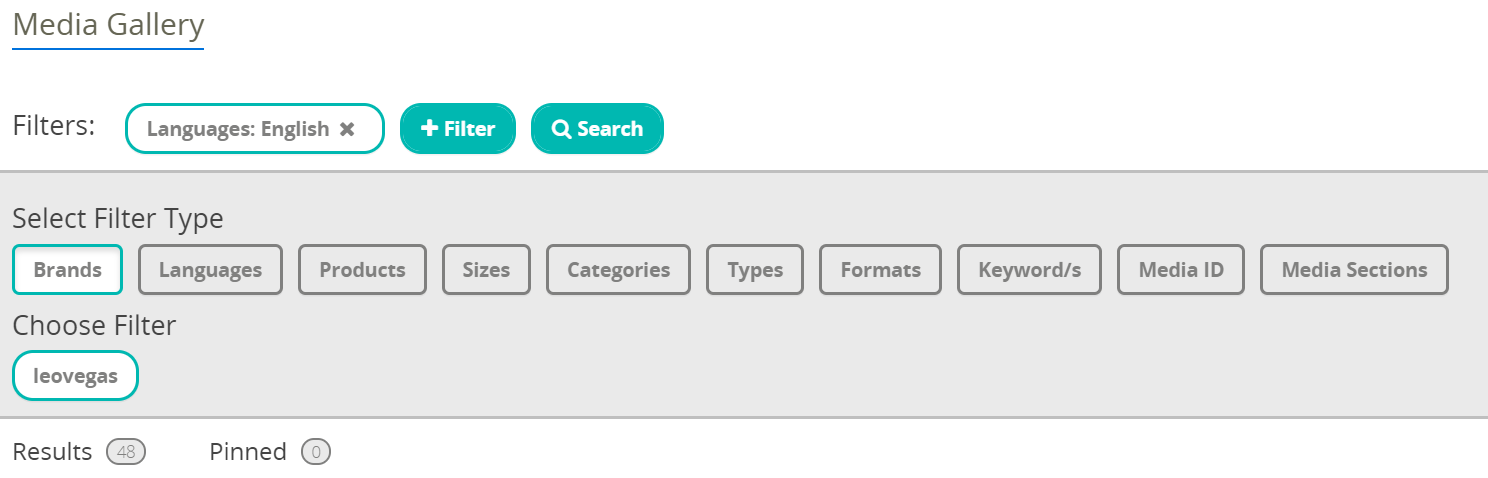Pick the Sizes filter type
This screenshot has height=478, width=1488.
[x=486, y=270]
